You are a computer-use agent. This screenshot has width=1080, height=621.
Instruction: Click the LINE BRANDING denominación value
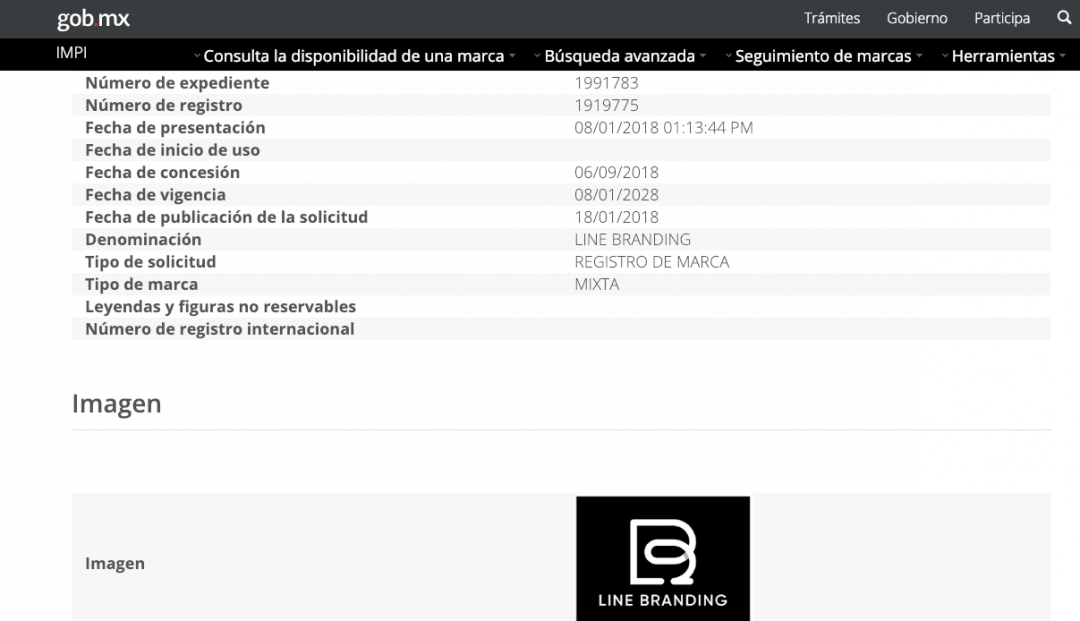point(632,239)
